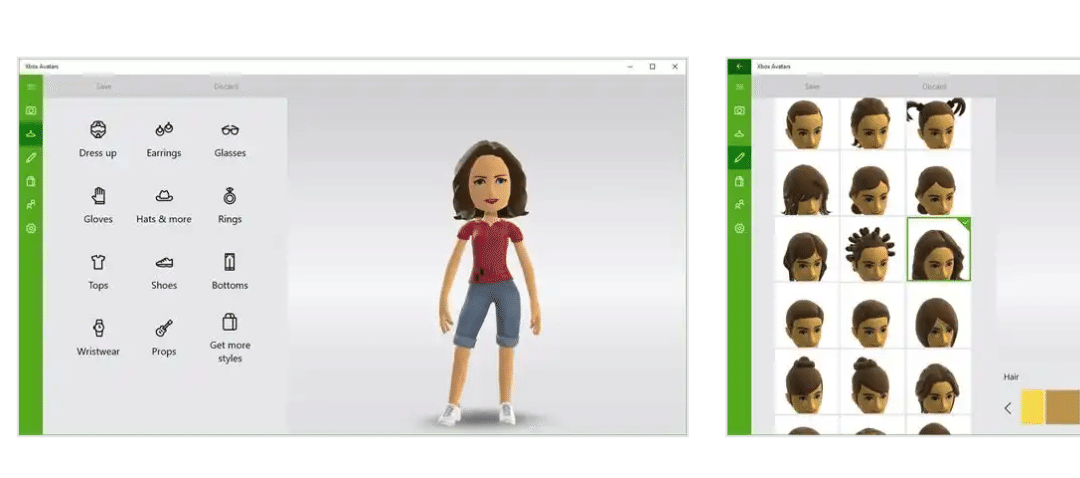Click people icon in left window sidebar
This screenshot has width=1080, height=478.
pos(31,205)
